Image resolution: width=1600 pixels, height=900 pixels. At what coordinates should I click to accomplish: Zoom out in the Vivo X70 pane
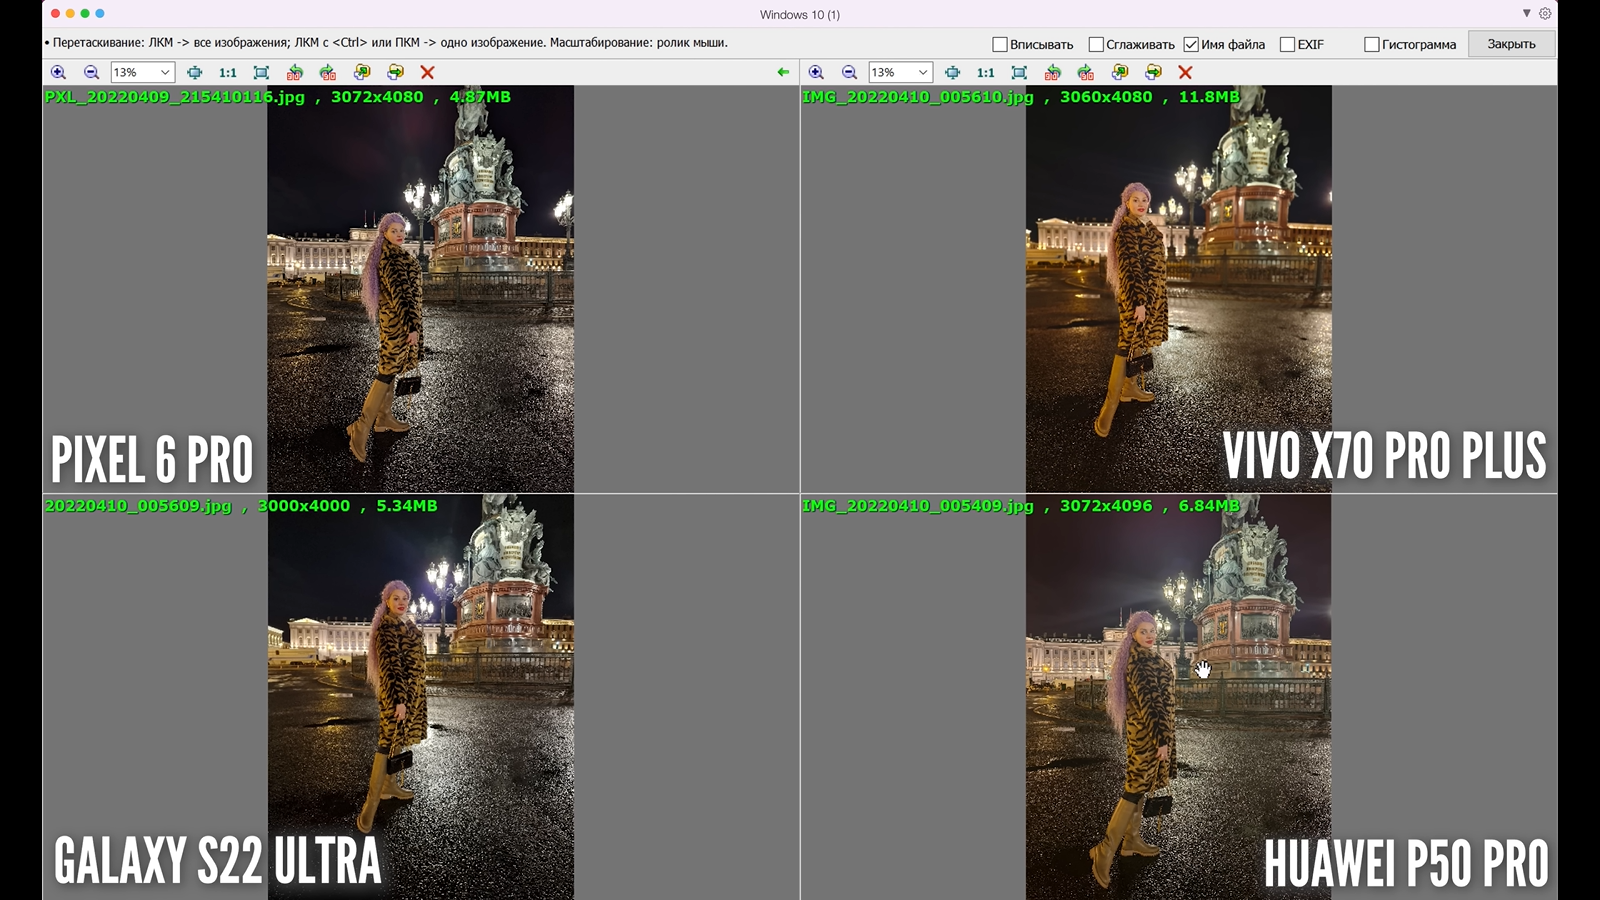tap(849, 72)
